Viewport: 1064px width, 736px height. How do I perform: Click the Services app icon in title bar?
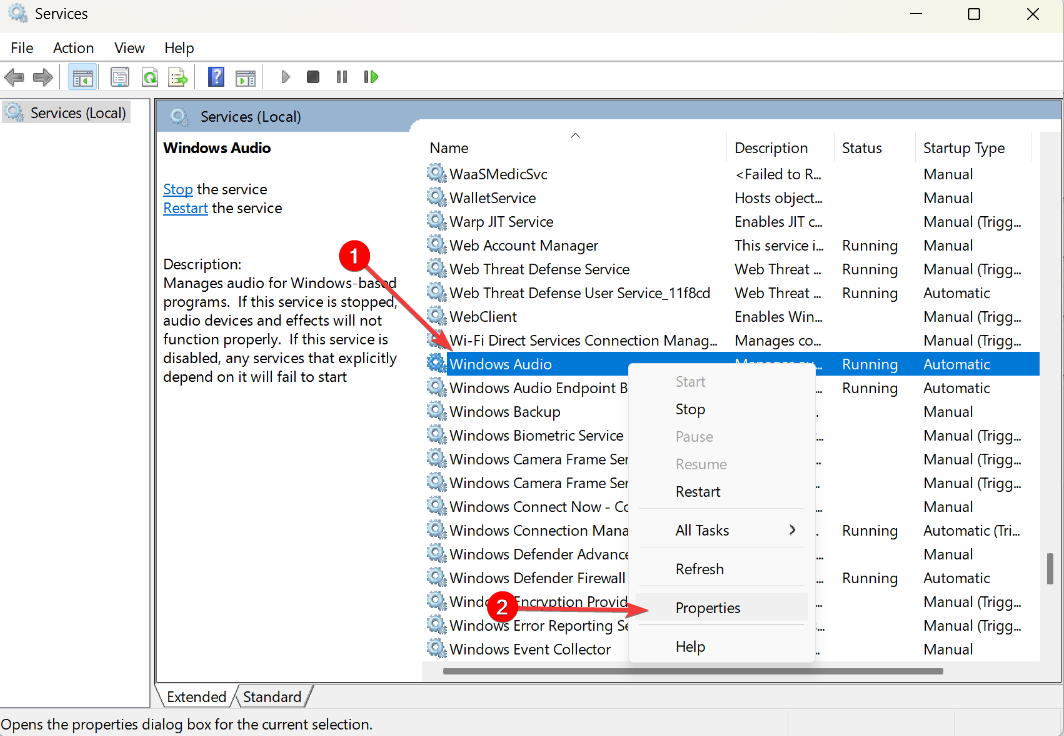pos(18,14)
